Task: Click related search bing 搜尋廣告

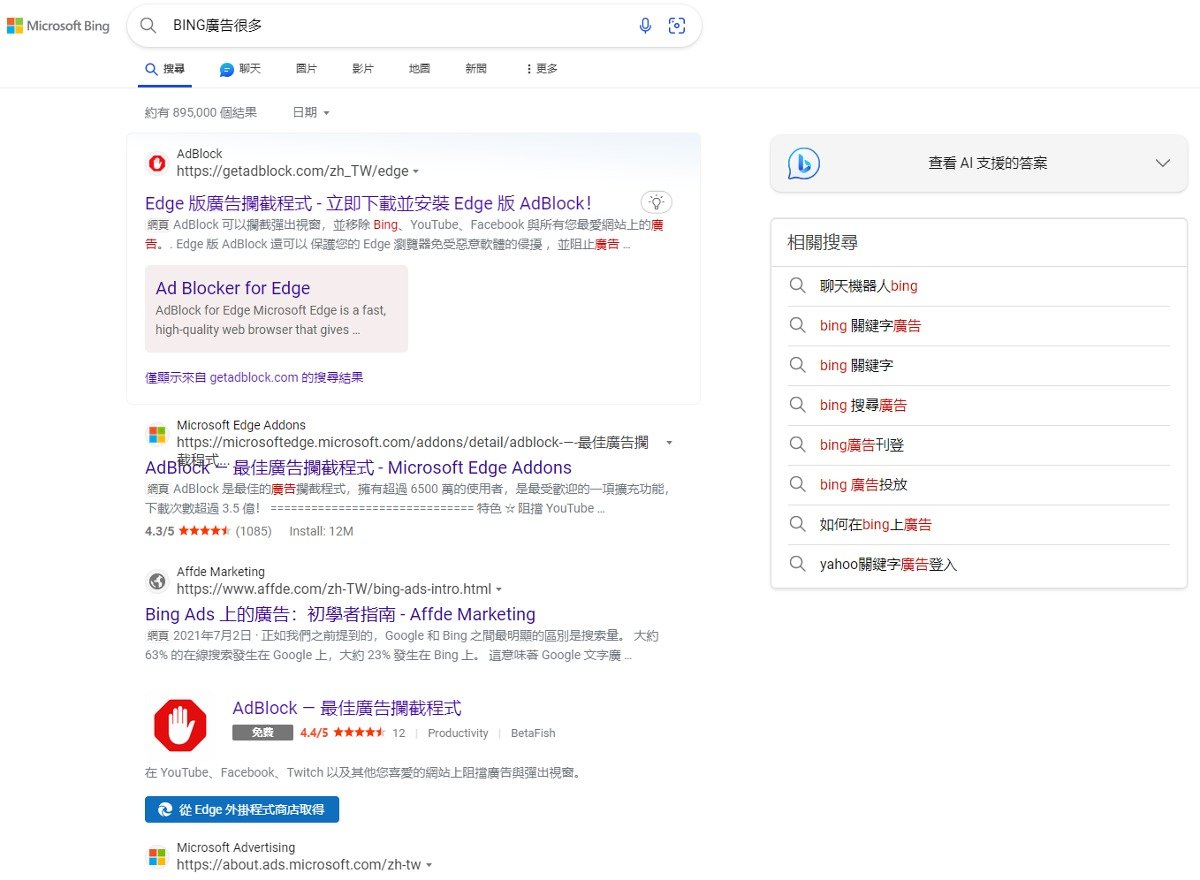Action: pyautogui.click(x=863, y=405)
